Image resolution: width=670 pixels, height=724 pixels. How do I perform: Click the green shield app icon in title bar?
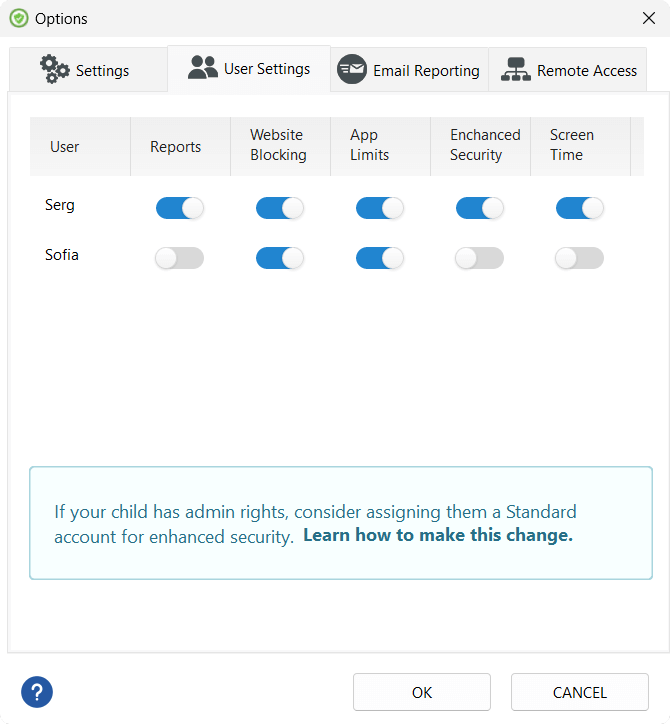18,18
